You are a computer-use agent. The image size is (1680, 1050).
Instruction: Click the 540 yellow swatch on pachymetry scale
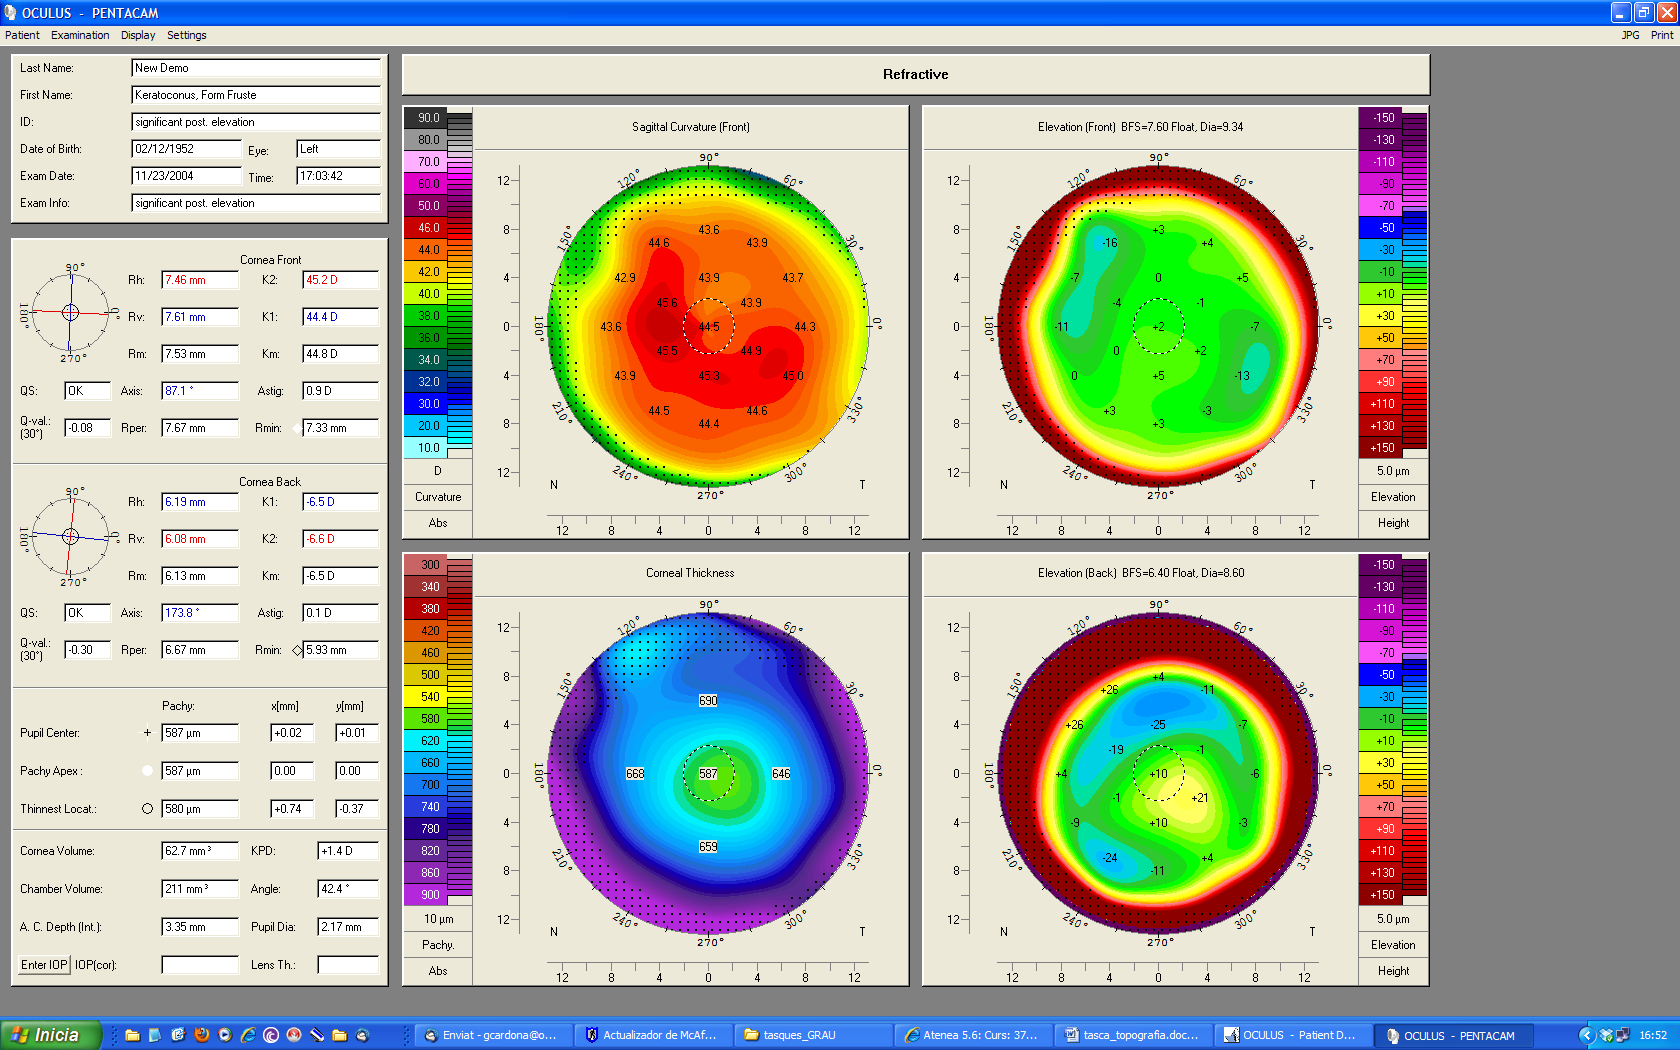tap(425, 697)
